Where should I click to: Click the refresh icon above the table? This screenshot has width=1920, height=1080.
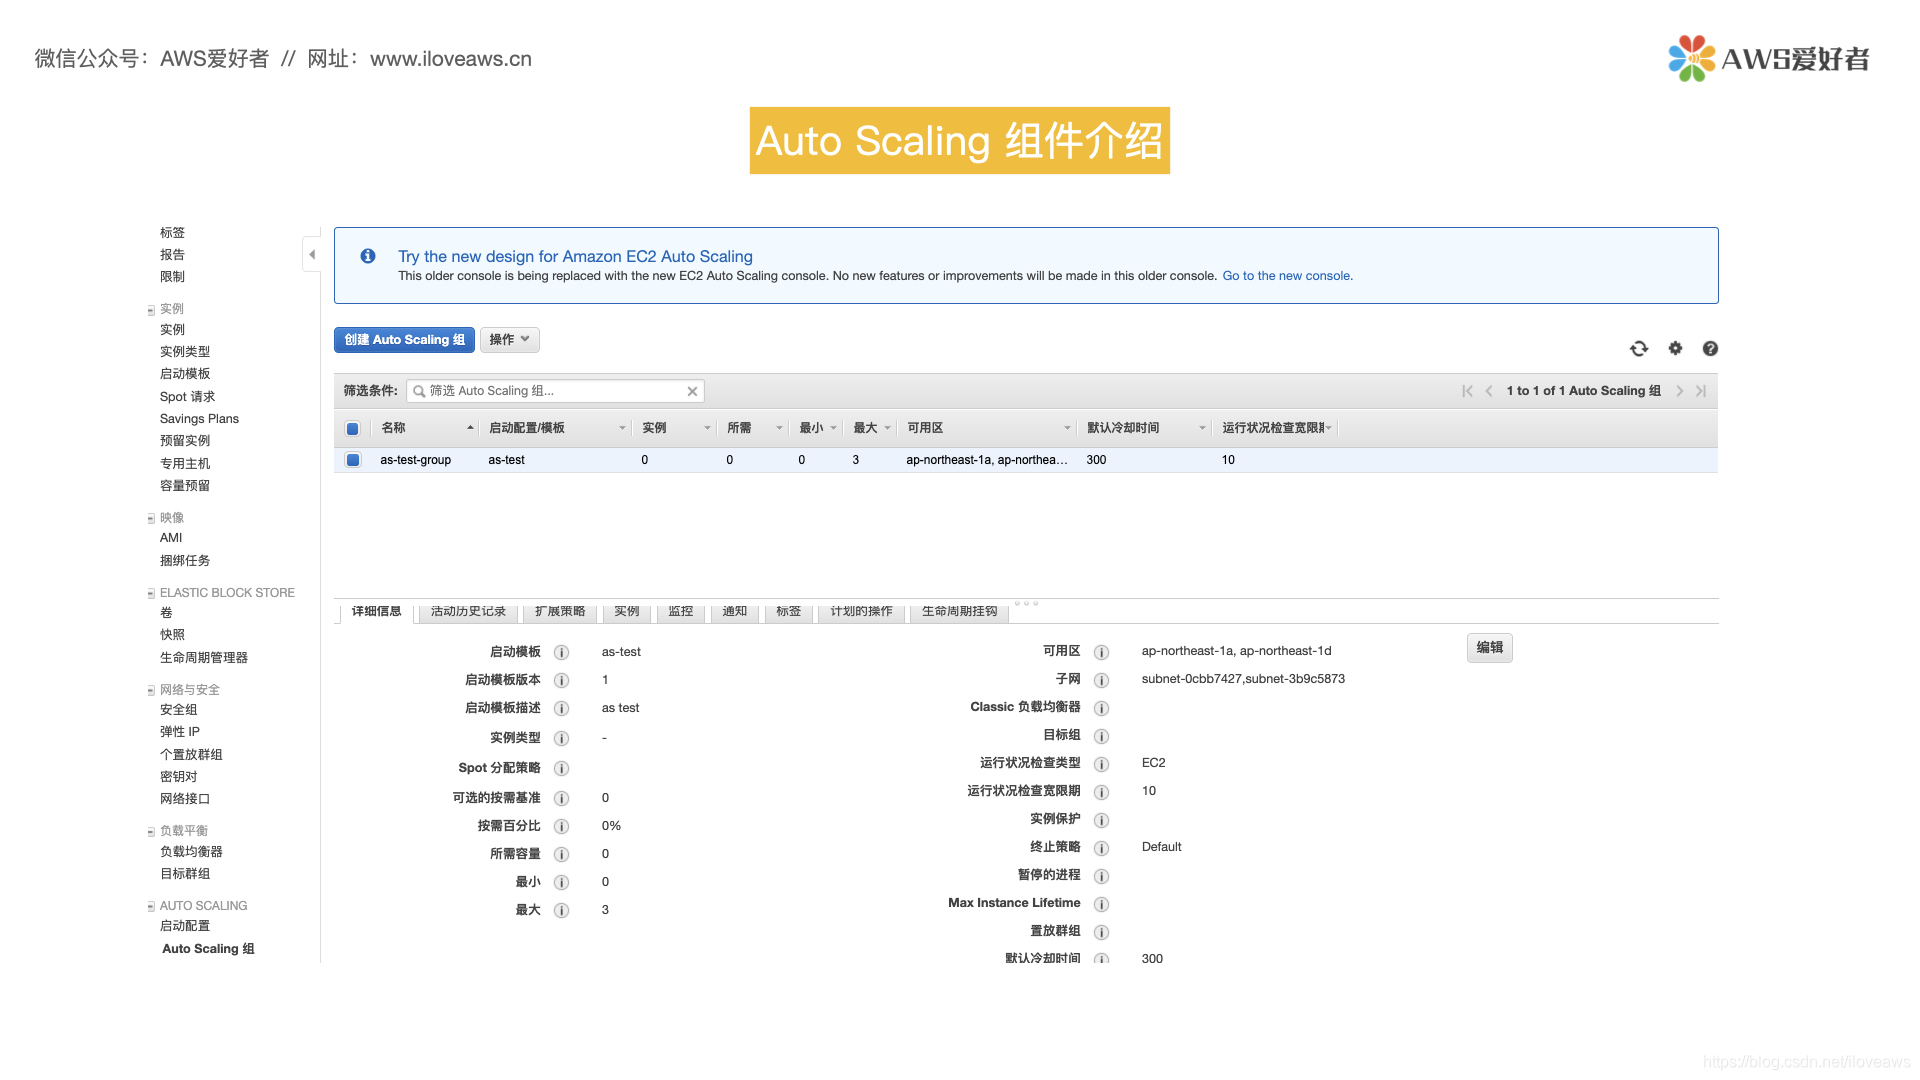(x=1639, y=349)
